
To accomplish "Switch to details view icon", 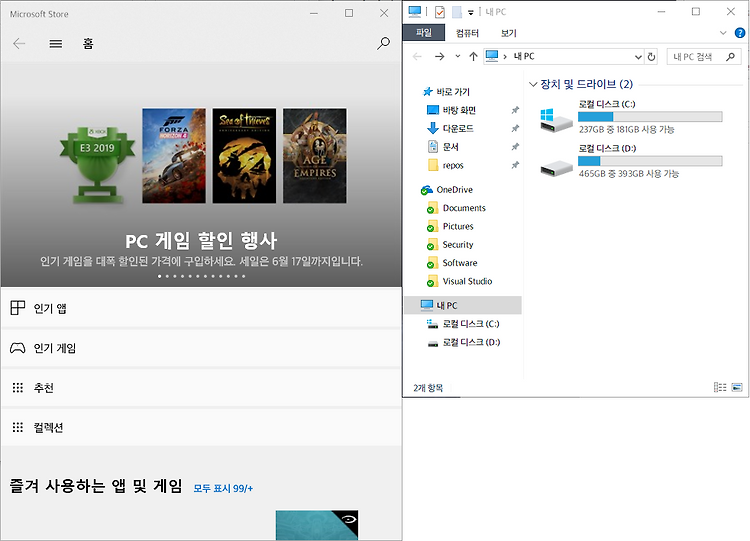I will tap(720, 387).
